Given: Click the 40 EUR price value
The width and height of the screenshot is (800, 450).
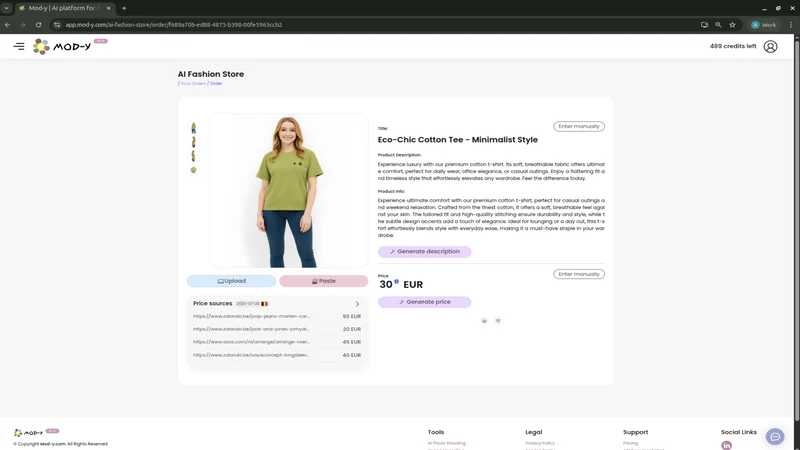Looking at the screenshot, I should [352, 355].
